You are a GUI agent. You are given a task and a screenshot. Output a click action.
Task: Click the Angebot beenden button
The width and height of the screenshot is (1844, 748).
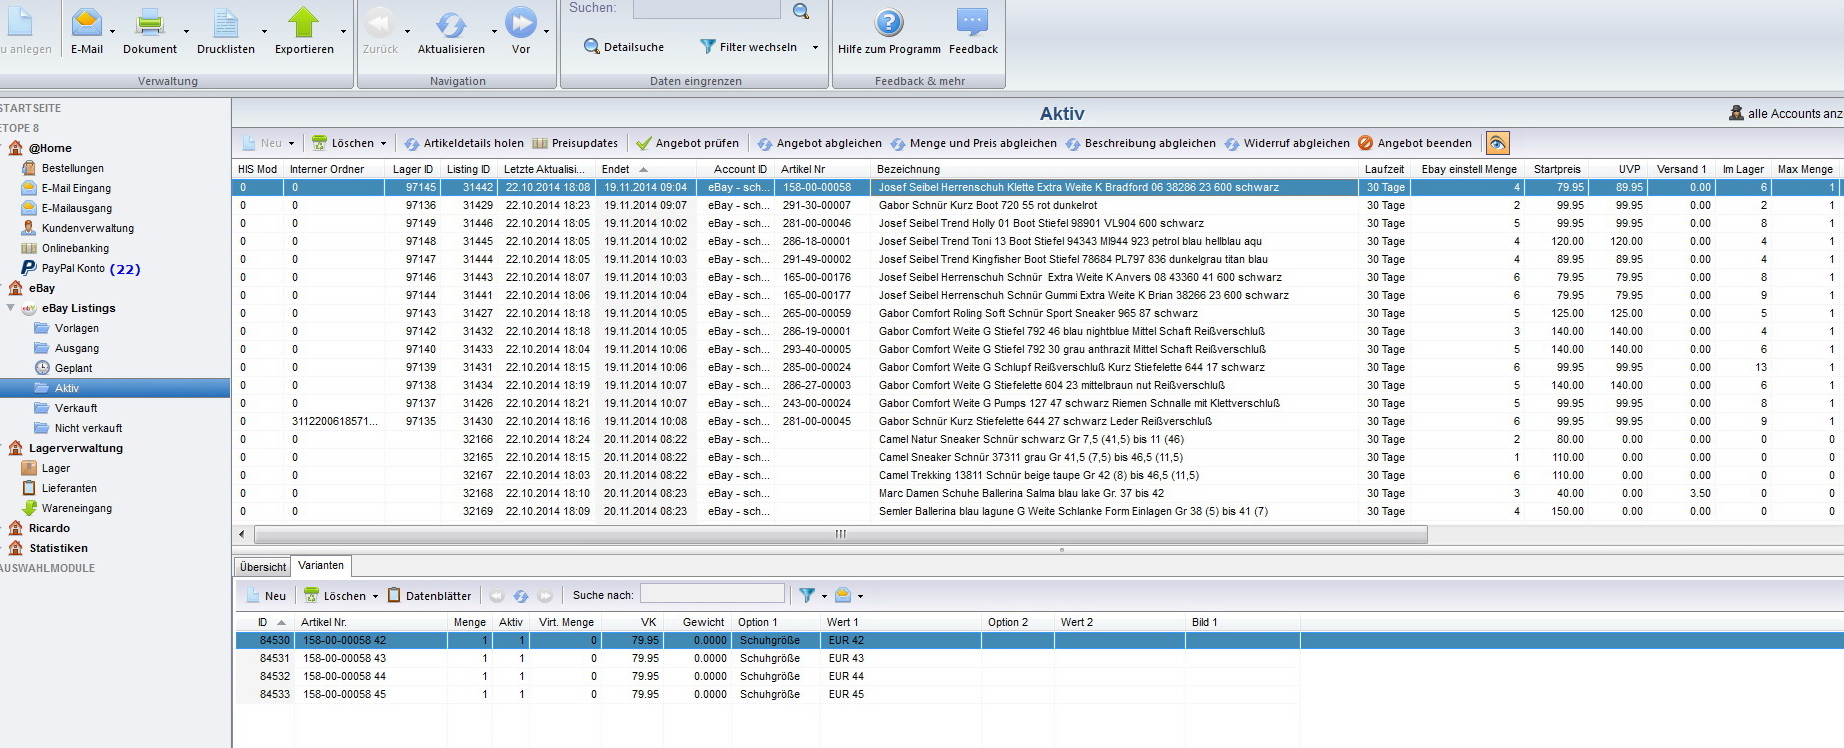[1415, 143]
